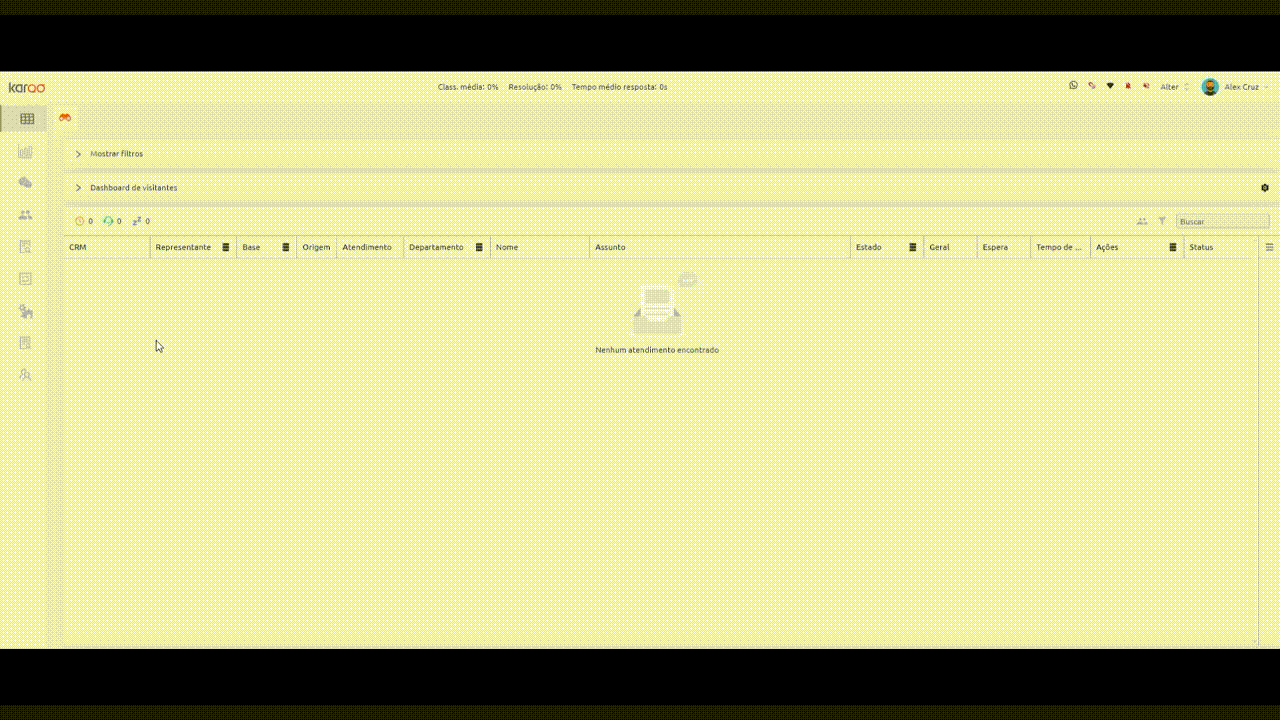Image resolution: width=1280 pixels, height=720 pixels.
Task: Open the contacts group sidebar icon
Action: 26,215
